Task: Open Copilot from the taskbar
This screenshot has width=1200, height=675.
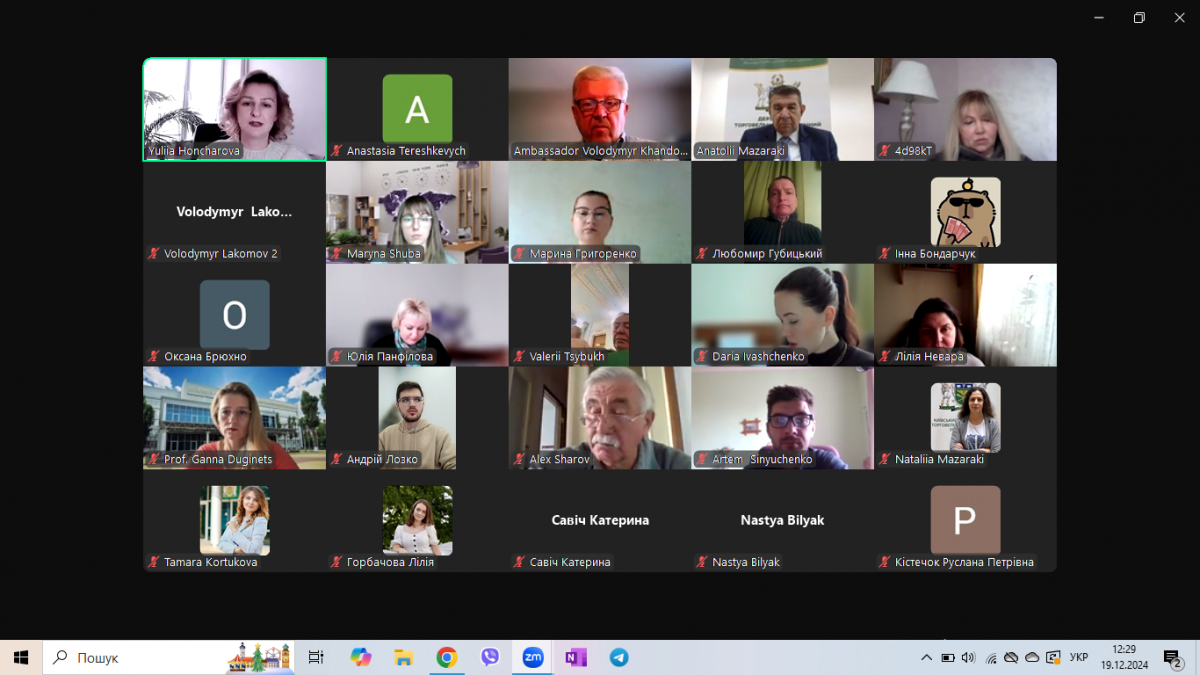Action: coord(361,657)
